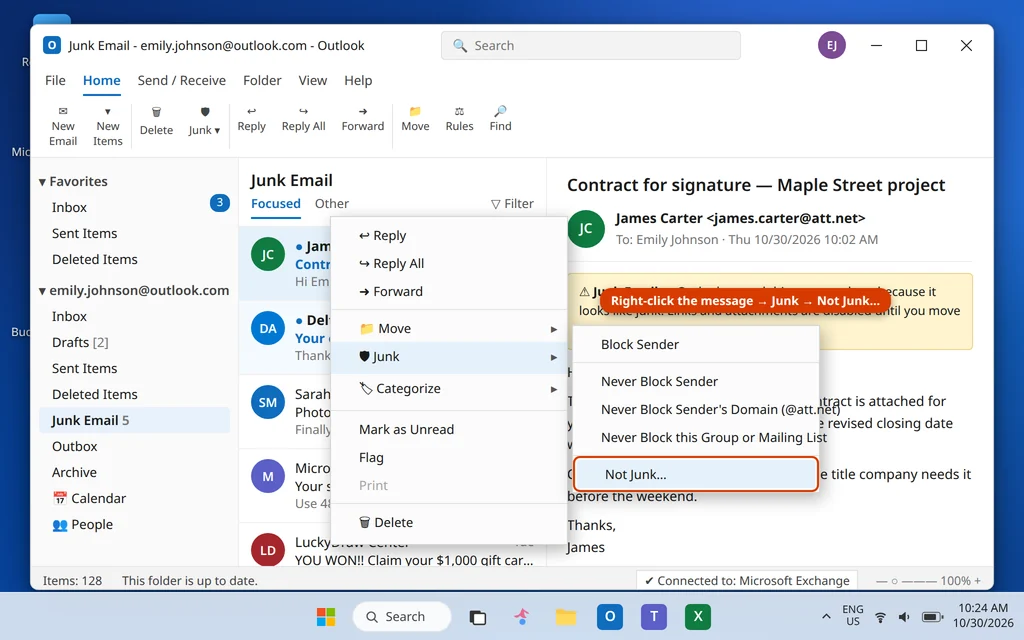The height and width of the screenshot is (640, 1024).
Task: Switch to the Send / Receive tab
Action: [182, 80]
